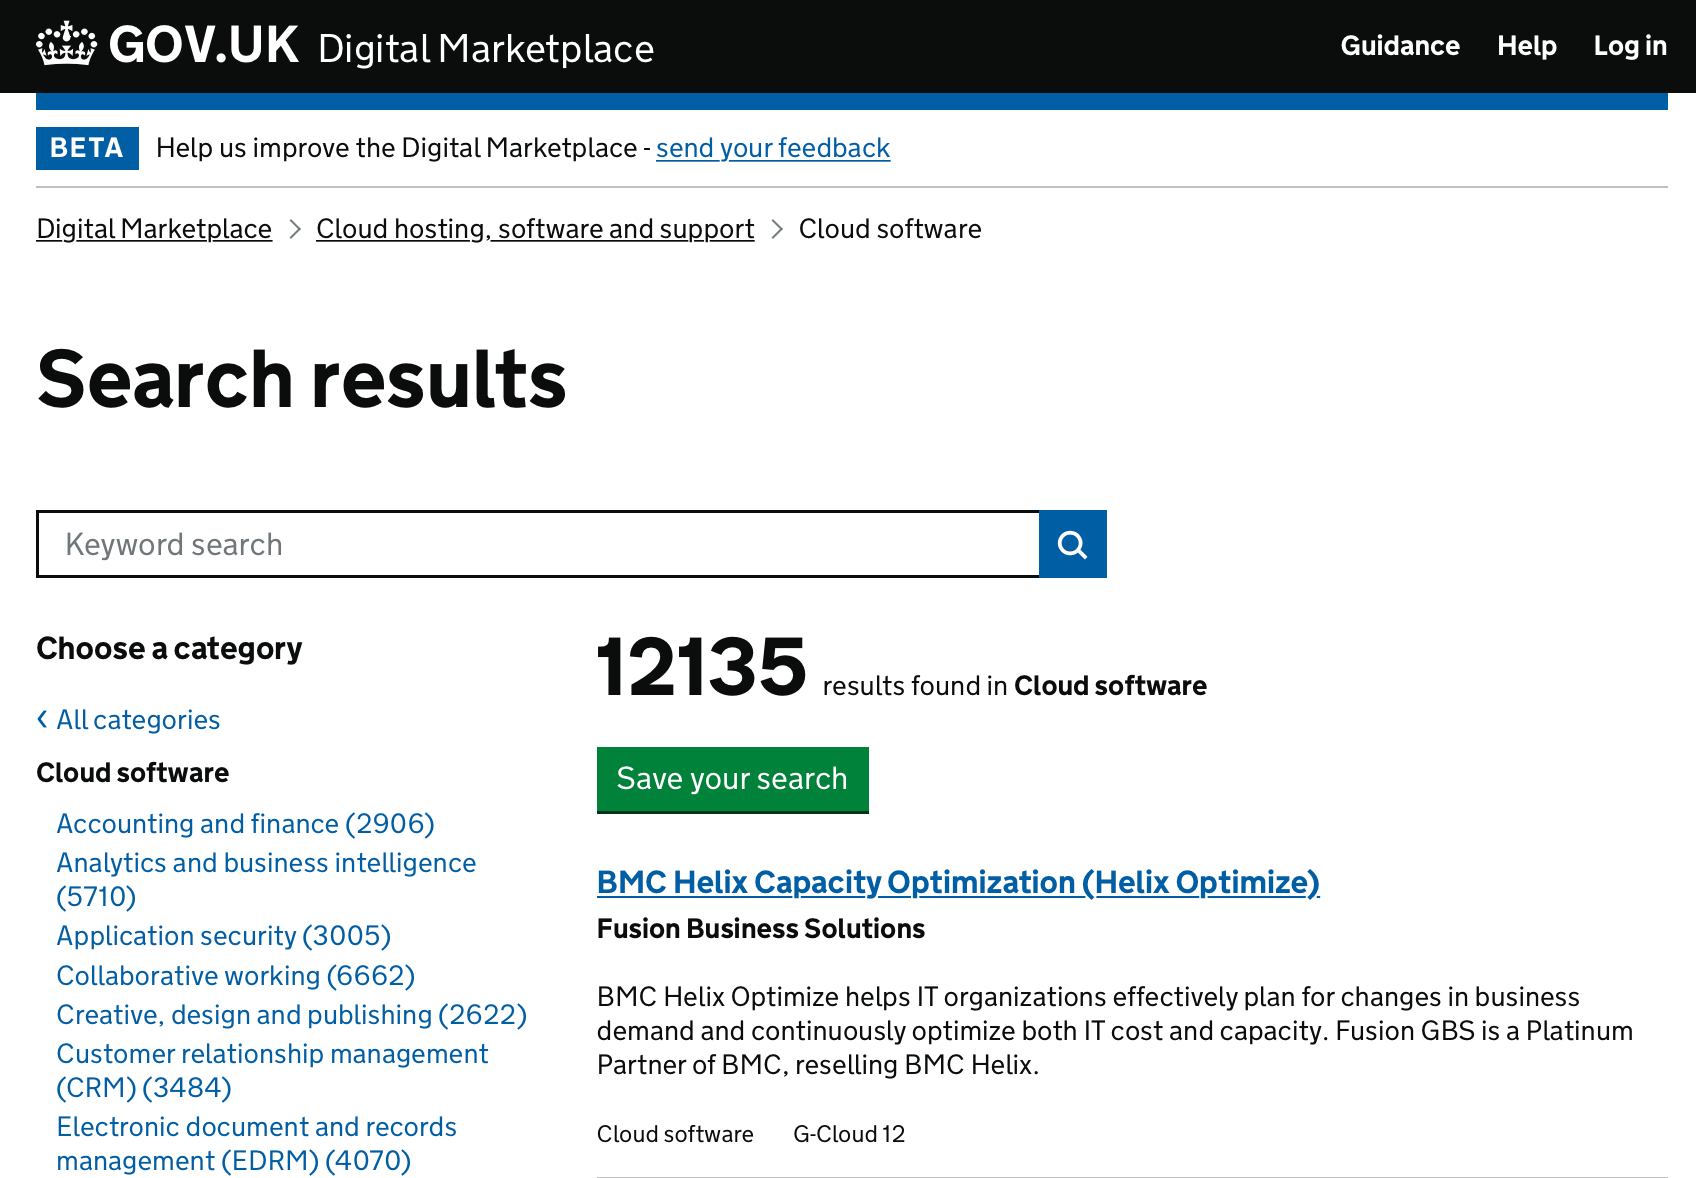1696x1178 pixels.
Task: Click Log in in the header
Action: click(1630, 46)
